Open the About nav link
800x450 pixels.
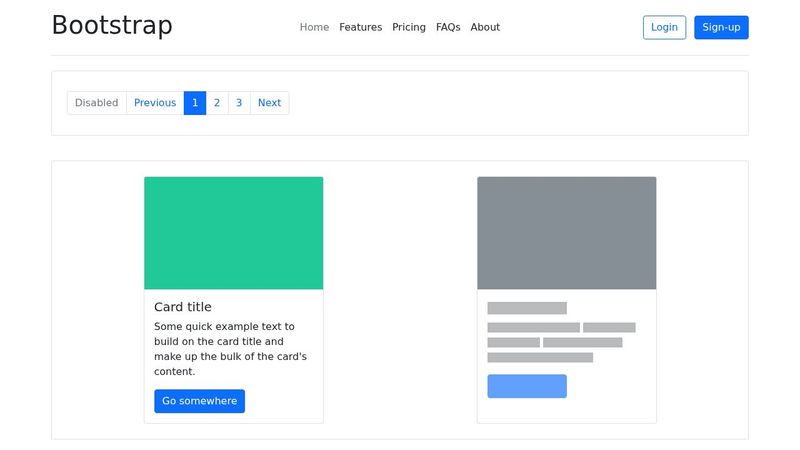tap(485, 27)
